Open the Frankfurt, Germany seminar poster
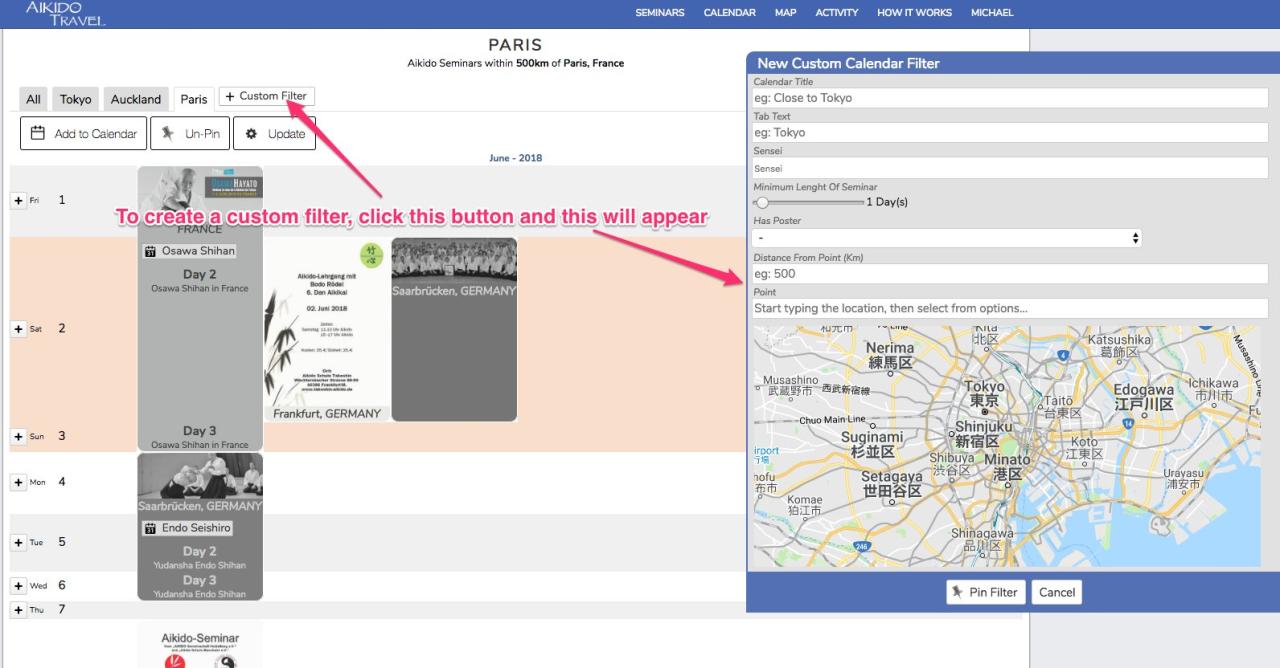The image size is (1280, 668). (x=327, y=330)
